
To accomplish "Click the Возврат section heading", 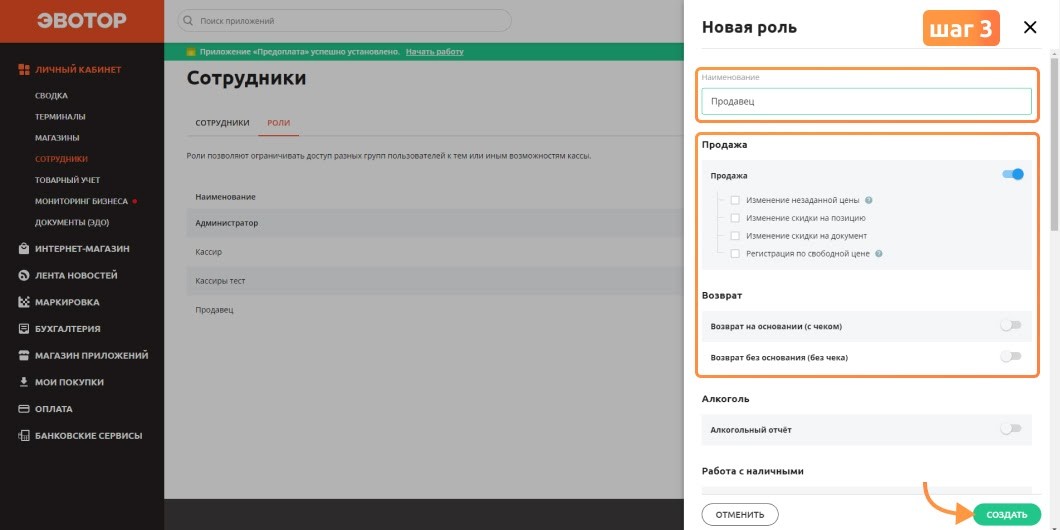I will [x=722, y=295].
